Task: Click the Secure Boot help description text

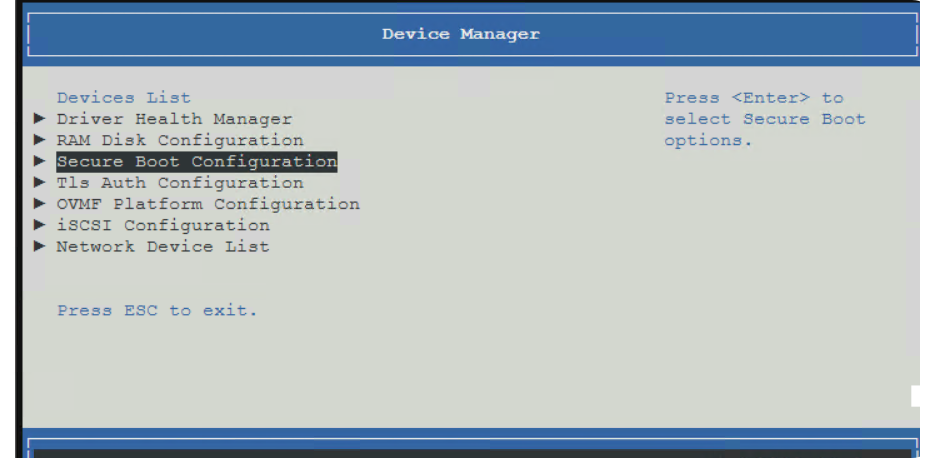Action: coord(765,119)
